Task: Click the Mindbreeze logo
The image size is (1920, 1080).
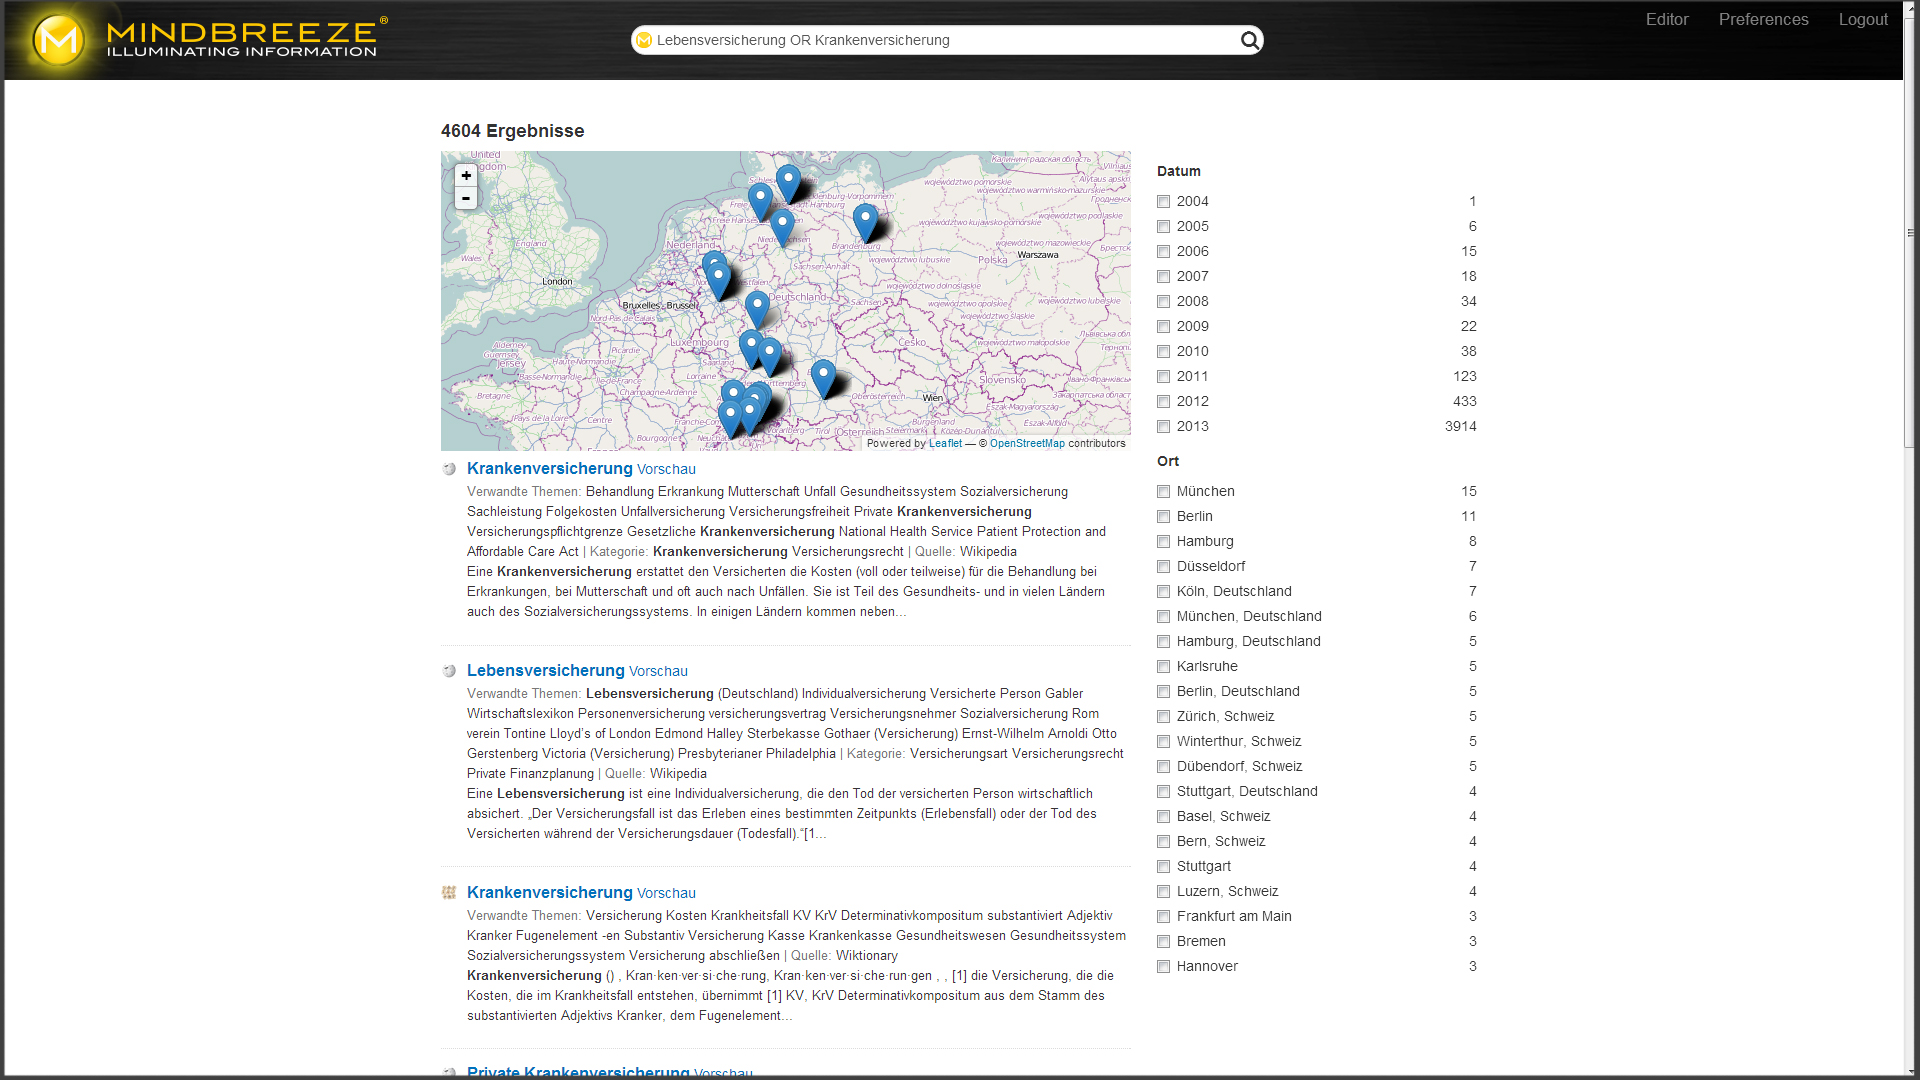Action: tap(210, 40)
